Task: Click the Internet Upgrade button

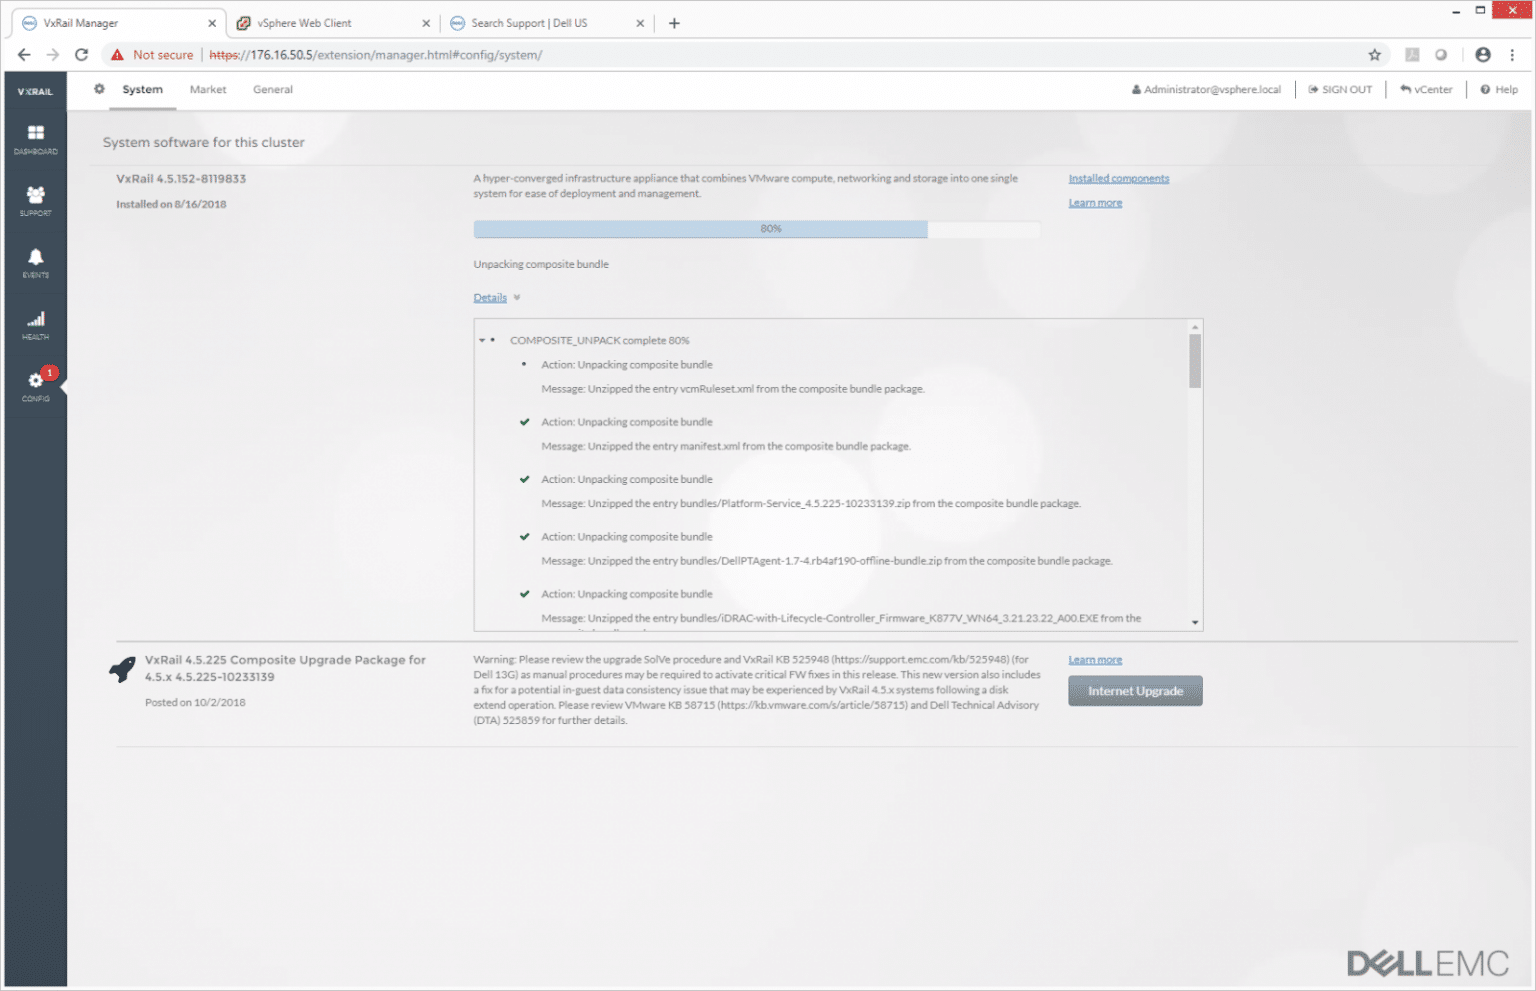Action: 1135,691
